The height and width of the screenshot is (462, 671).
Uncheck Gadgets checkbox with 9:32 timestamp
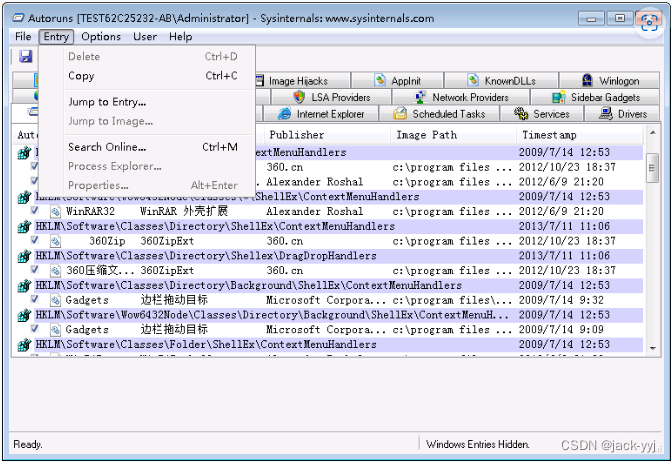35,299
